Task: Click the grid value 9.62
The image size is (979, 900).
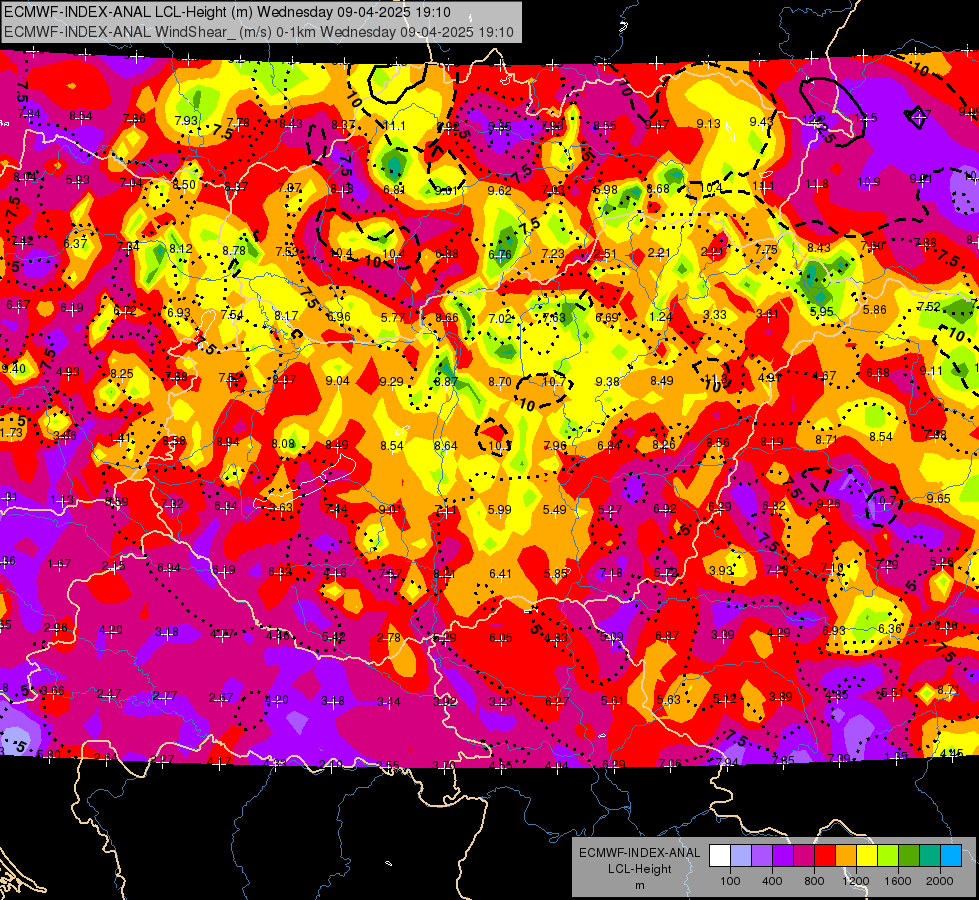Action: [x=499, y=190]
